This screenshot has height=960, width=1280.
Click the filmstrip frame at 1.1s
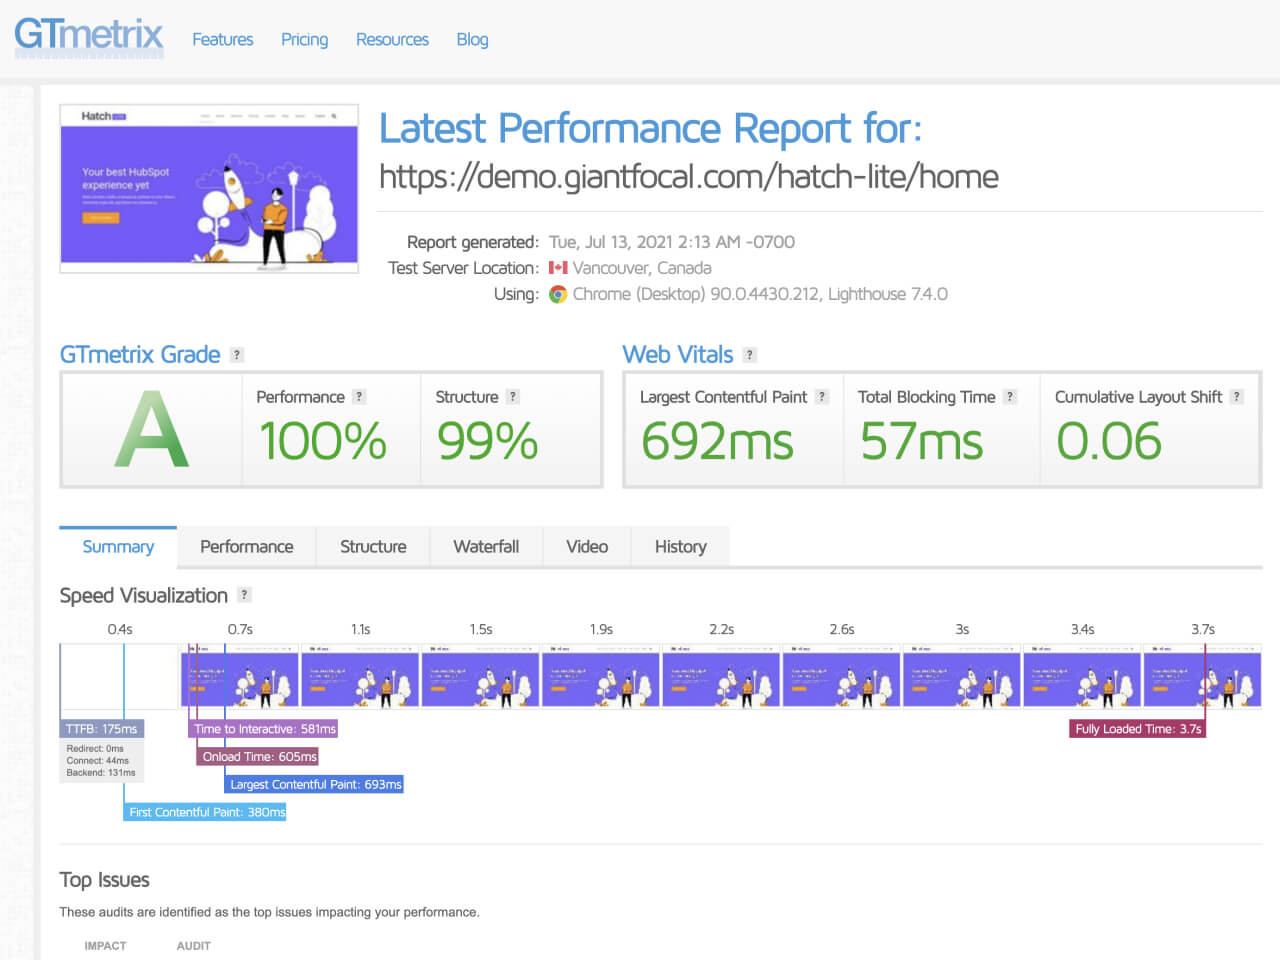click(x=360, y=675)
